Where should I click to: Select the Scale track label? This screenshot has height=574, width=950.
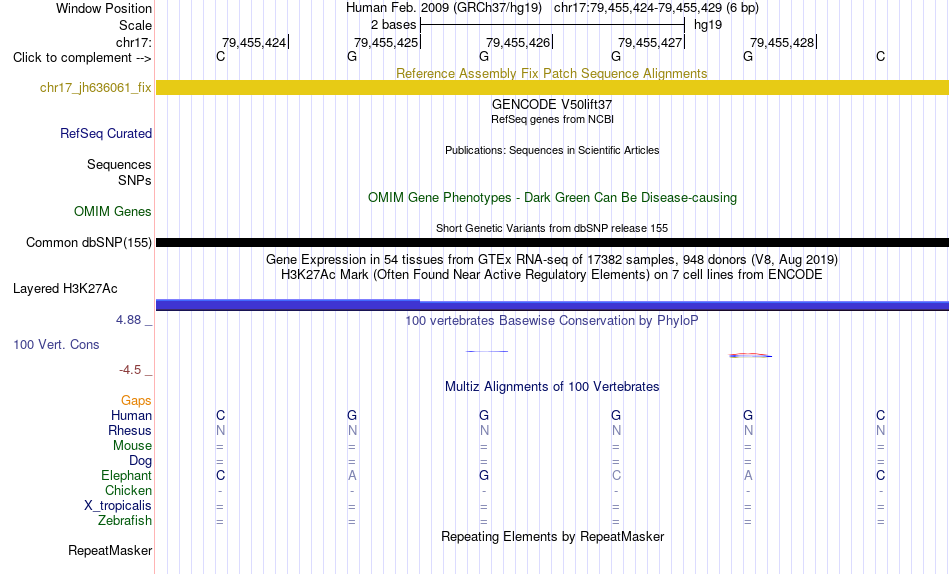135,25
